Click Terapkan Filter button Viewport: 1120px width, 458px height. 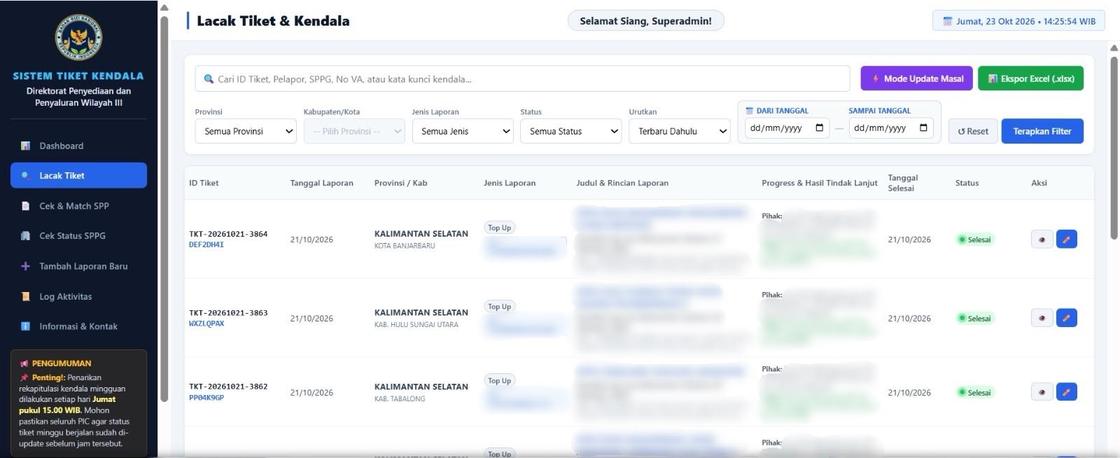pos(1042,131)
